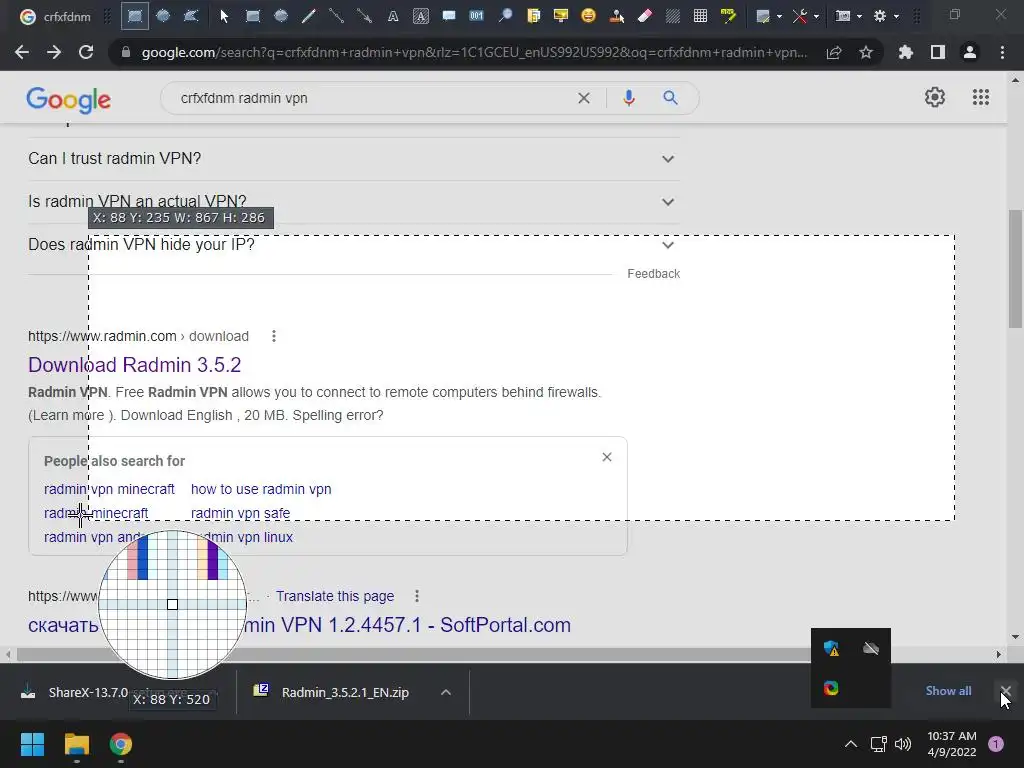Open the capture camera dropdown
This screenshot has width=1024, height=768.
849,16
